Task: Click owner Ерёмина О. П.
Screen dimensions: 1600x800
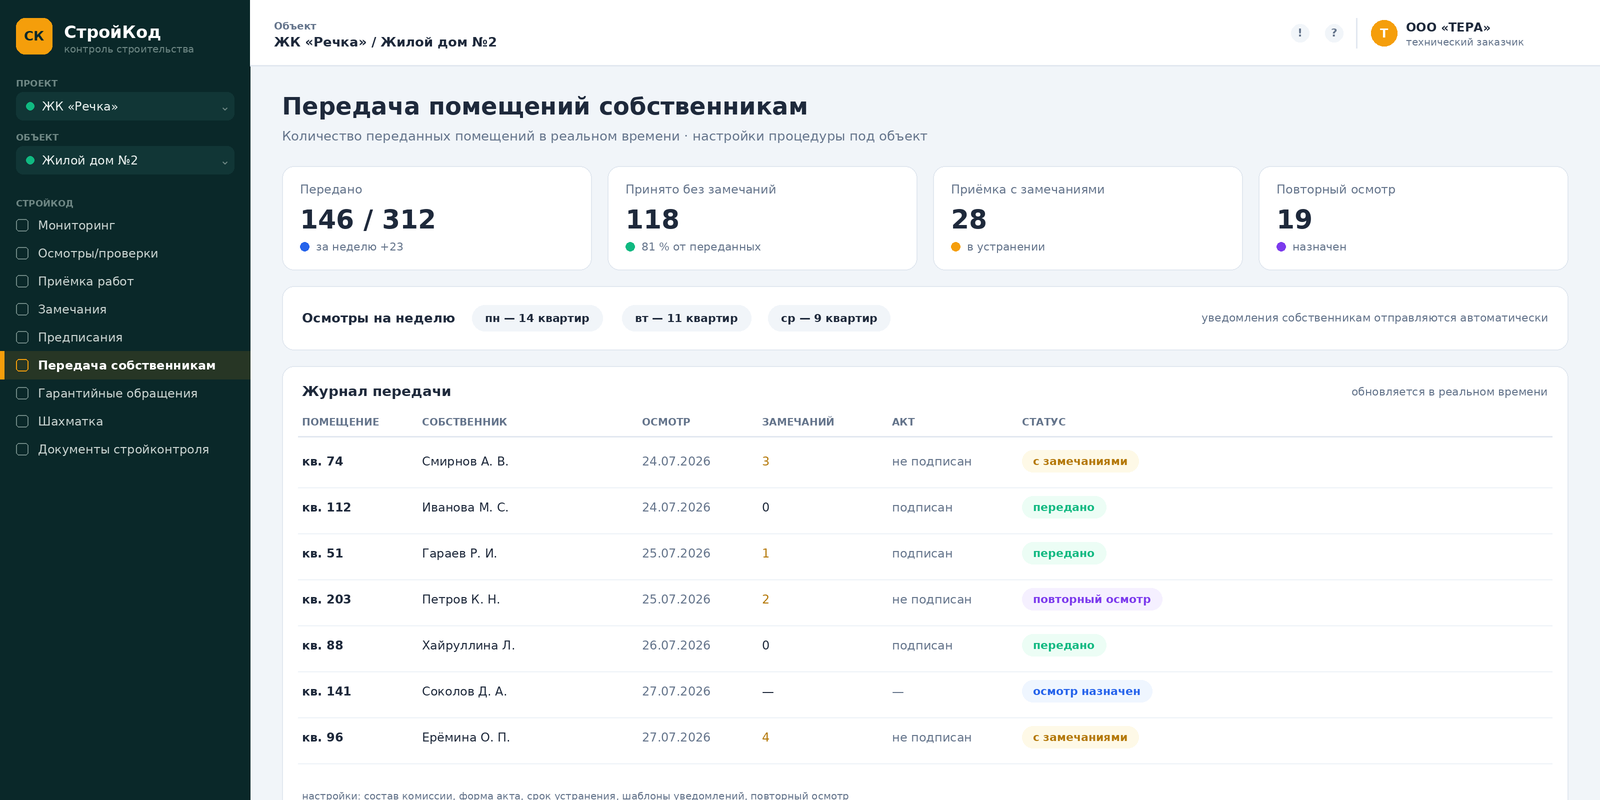Action: click(x=466, y=737)
